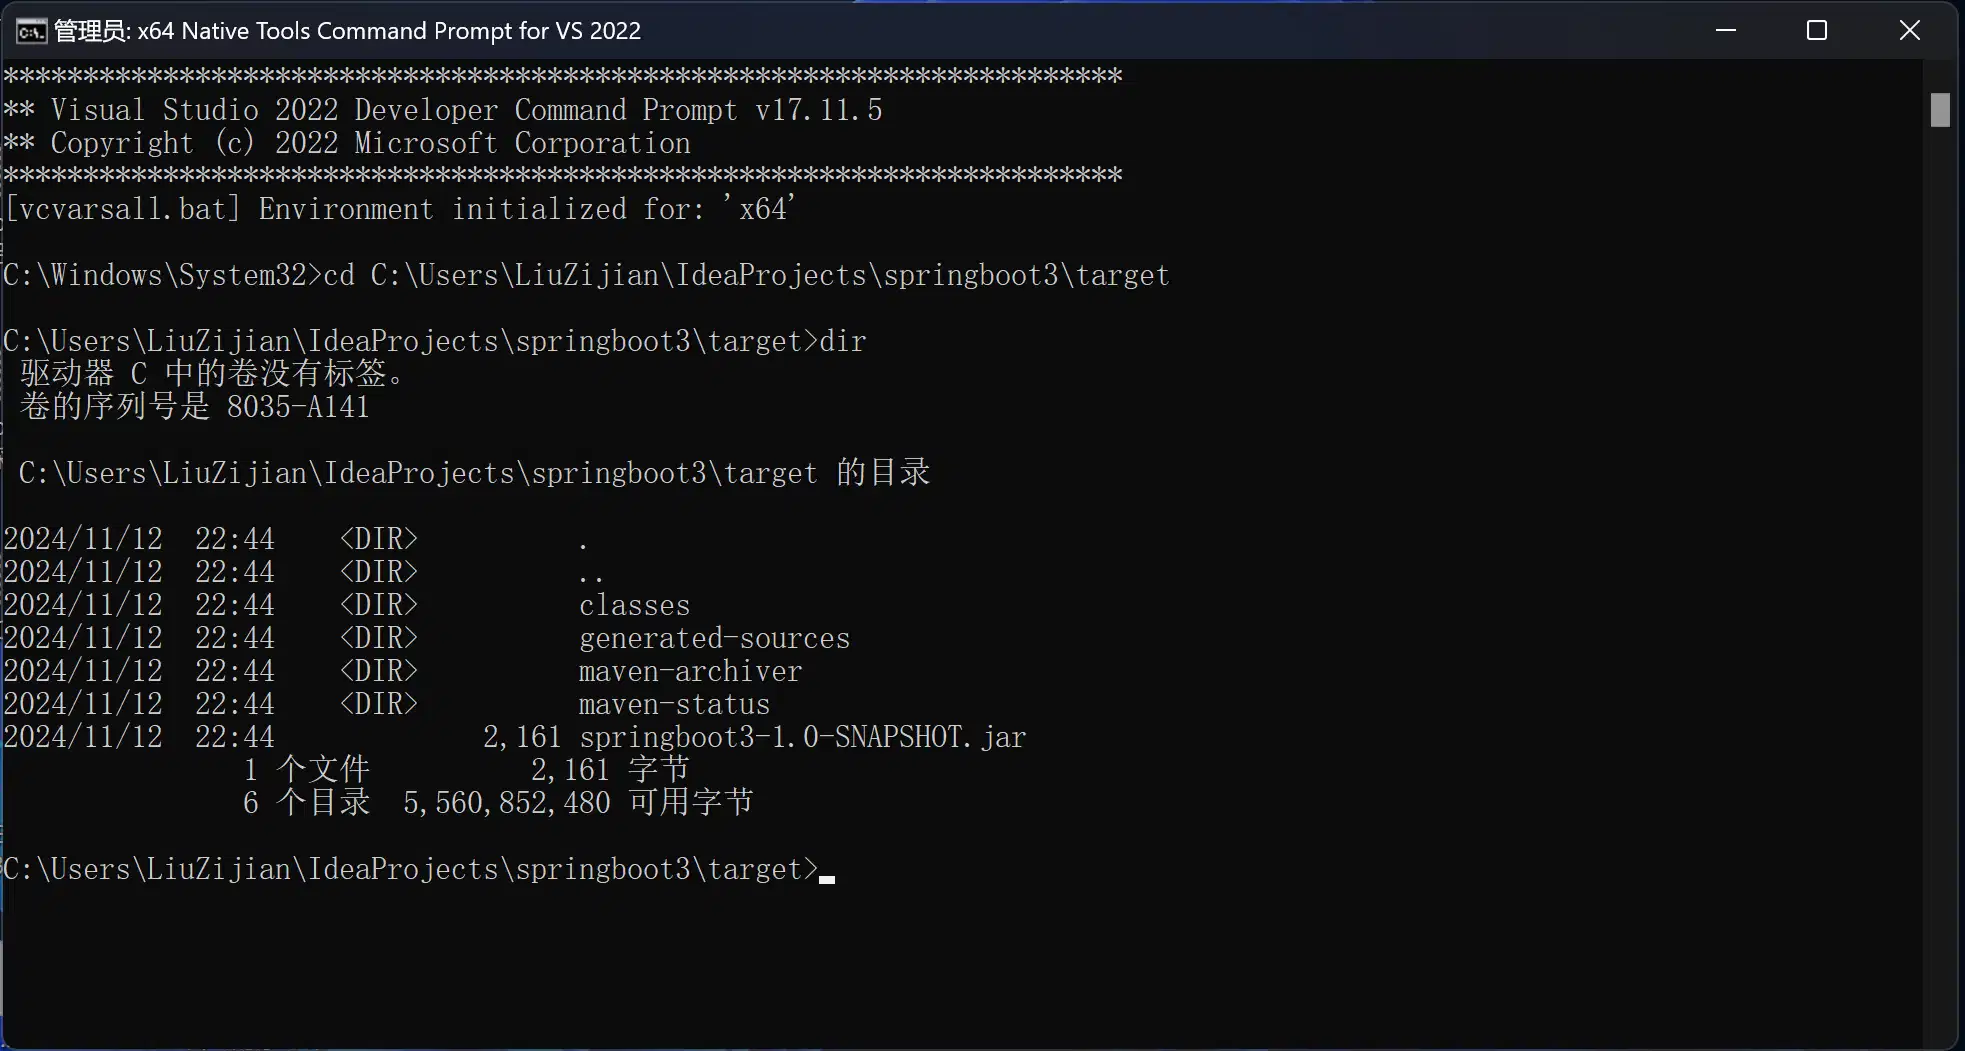This screenshot has height=1051, width=1965.
Task: Click the Visual Studio 2022 banner line
Action: 440,110
